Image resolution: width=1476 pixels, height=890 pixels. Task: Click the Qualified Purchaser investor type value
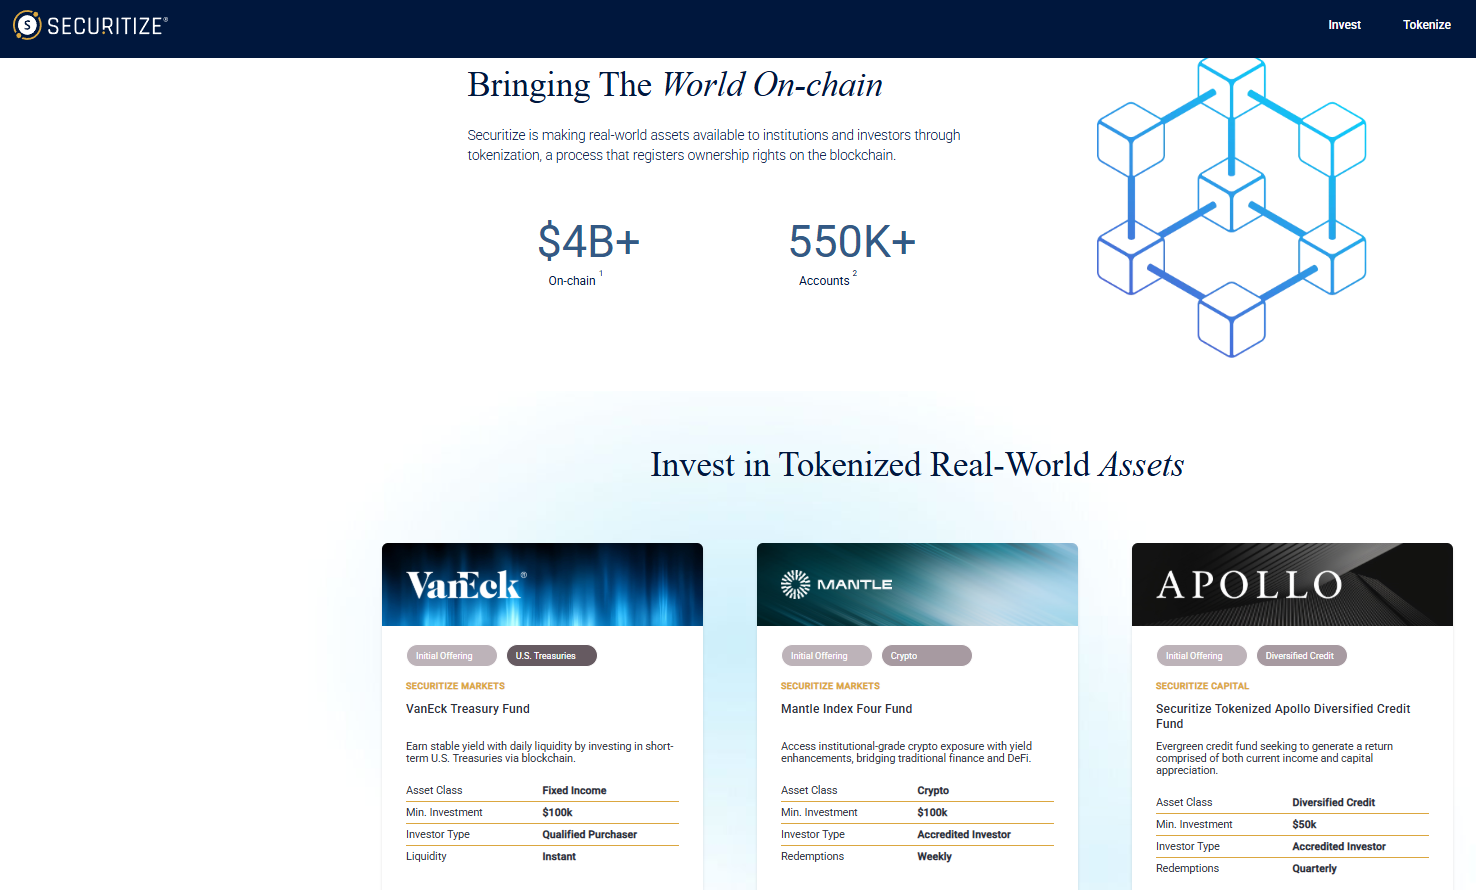[589, 834]
